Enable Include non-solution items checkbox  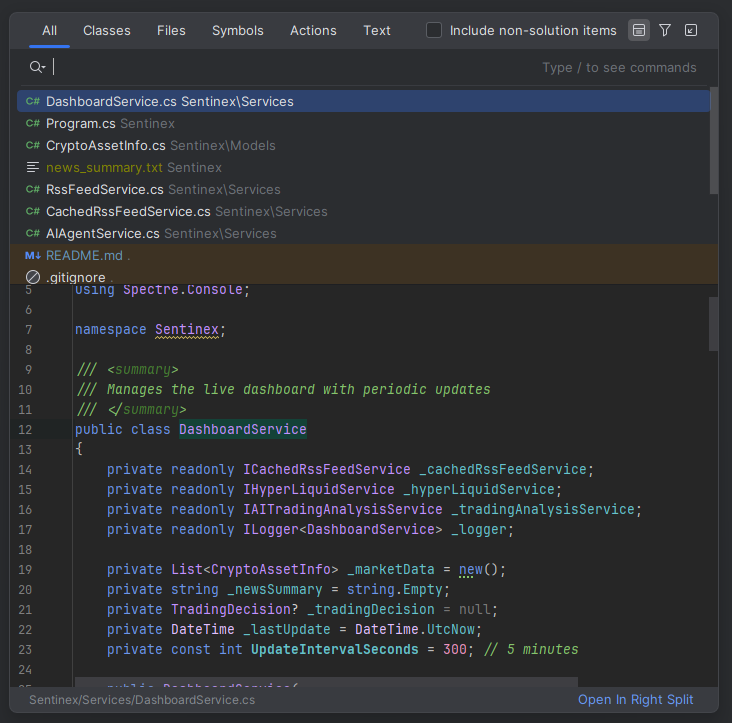pyautogui.click(x=434, y=30)
